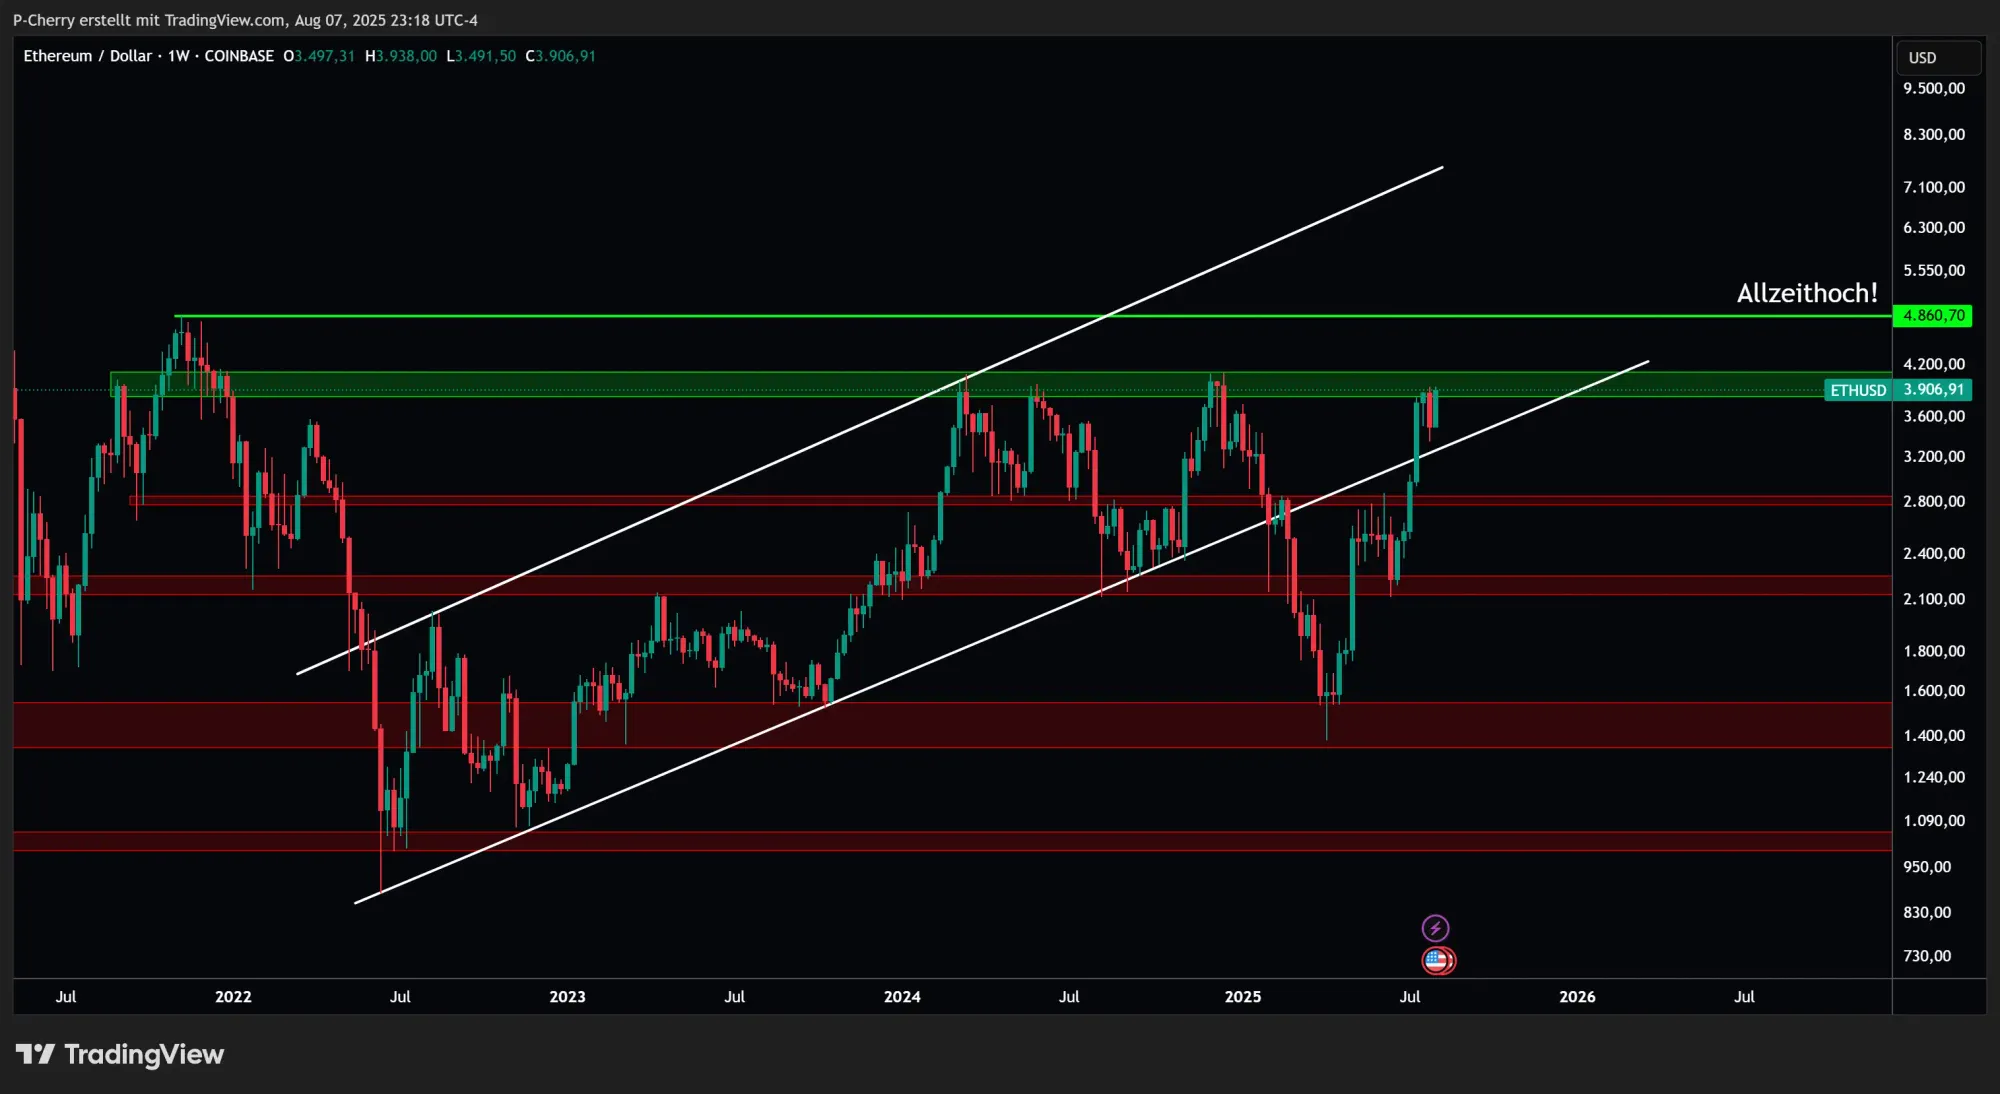Click the Low value 3.491,50
This screenshot has width=2000, height=1094.
point(486,56)
